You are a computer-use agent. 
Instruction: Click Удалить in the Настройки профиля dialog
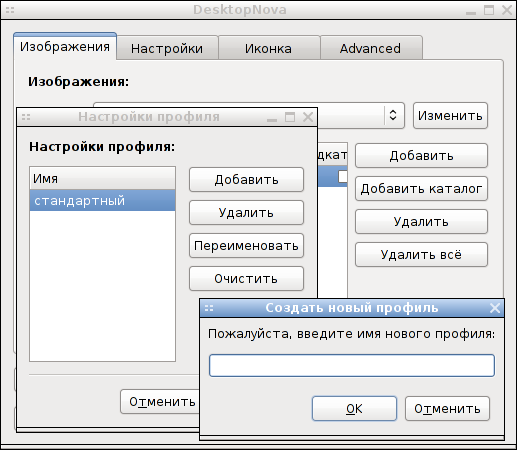246,213
